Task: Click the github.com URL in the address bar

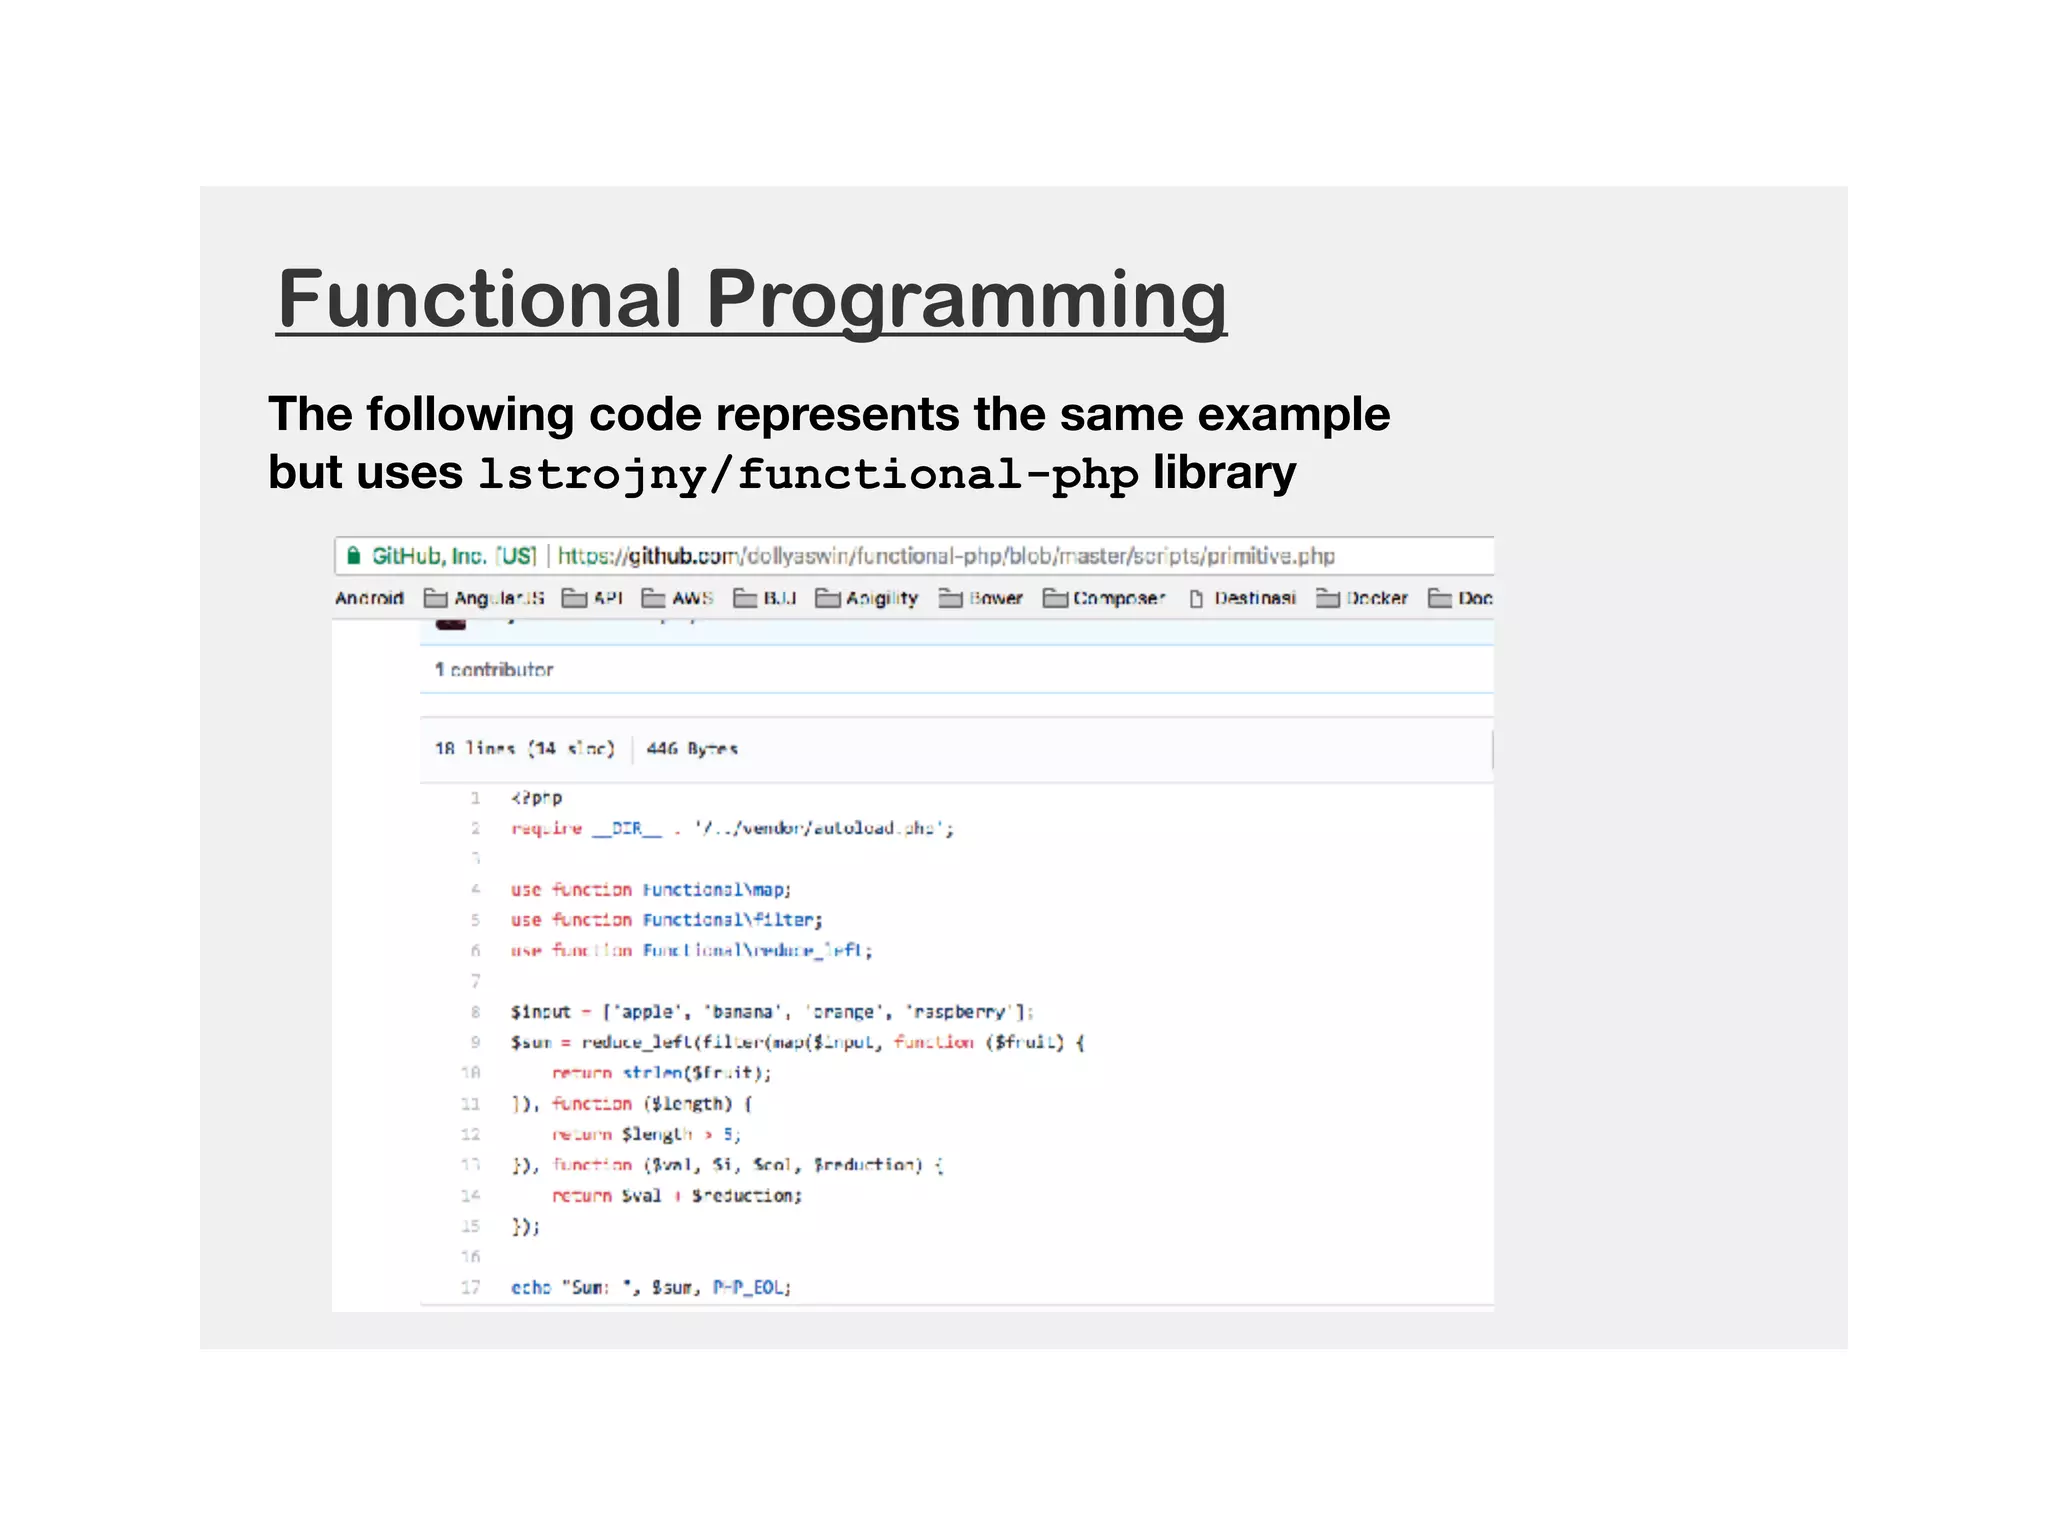Action: tap(946, 555)
